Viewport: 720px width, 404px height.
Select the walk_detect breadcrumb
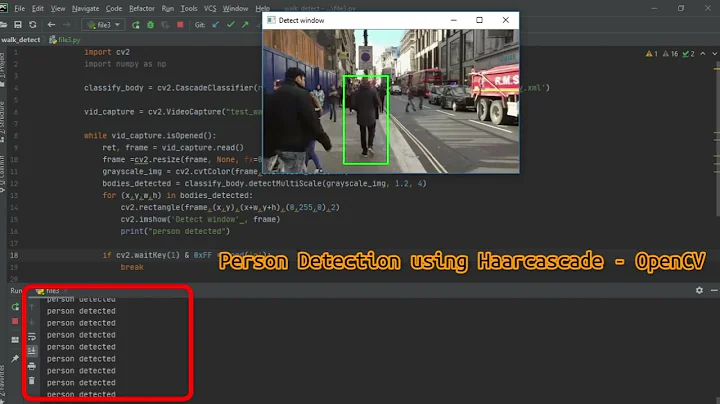(x=21, y=40)
